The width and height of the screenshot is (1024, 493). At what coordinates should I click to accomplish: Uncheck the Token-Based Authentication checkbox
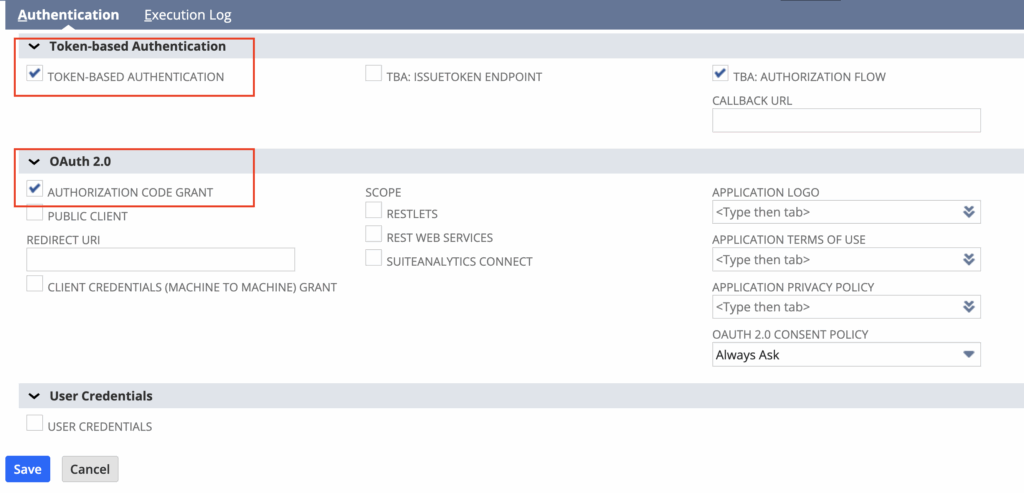tap(35, 73)
